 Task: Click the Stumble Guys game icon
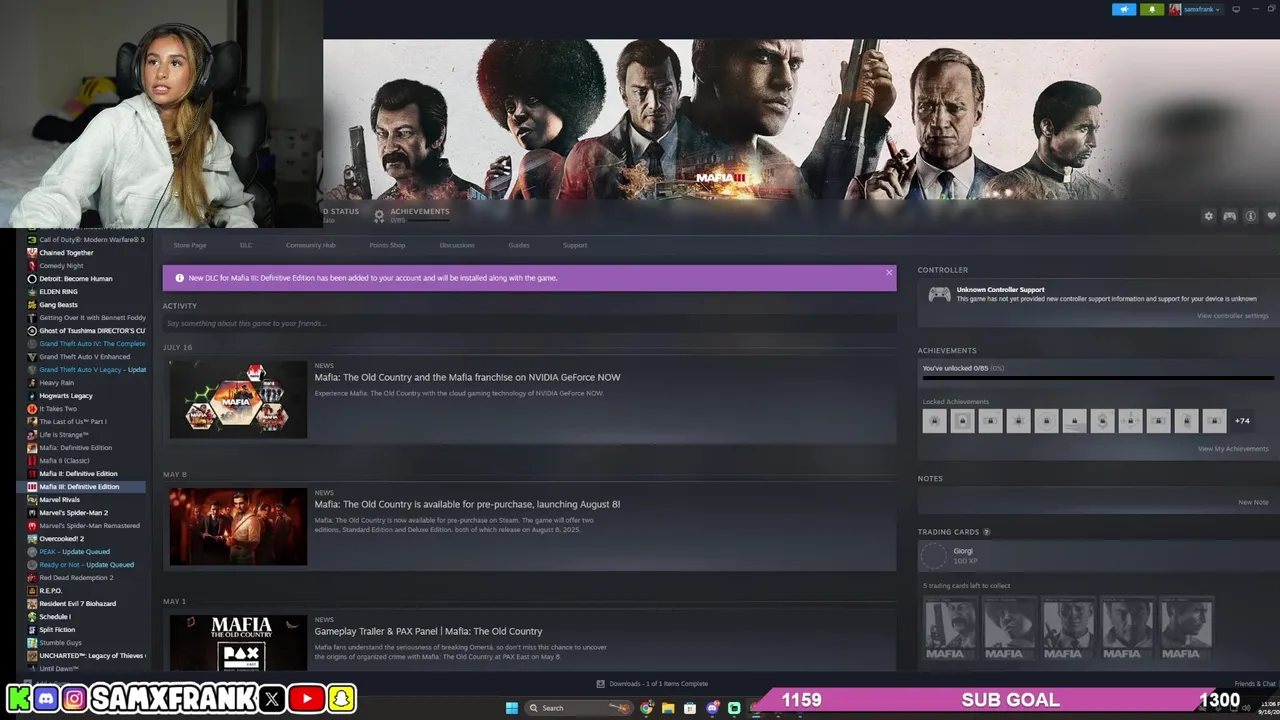pos(32,643)
